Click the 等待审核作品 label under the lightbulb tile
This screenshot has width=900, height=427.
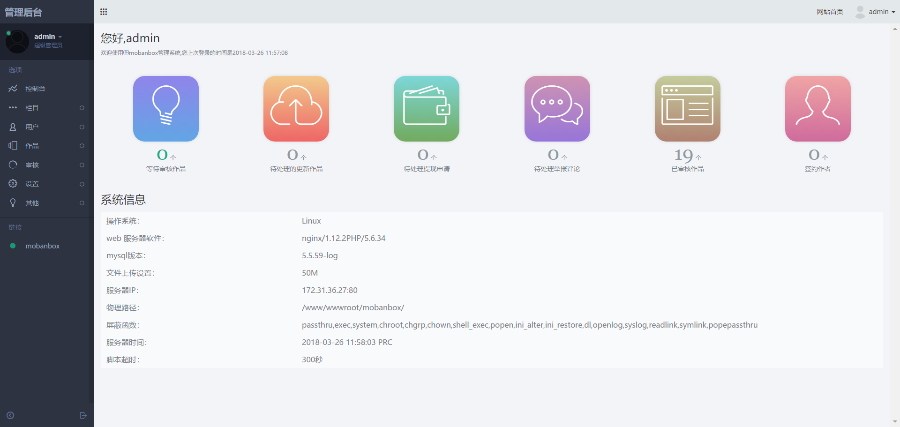[166, 169]
